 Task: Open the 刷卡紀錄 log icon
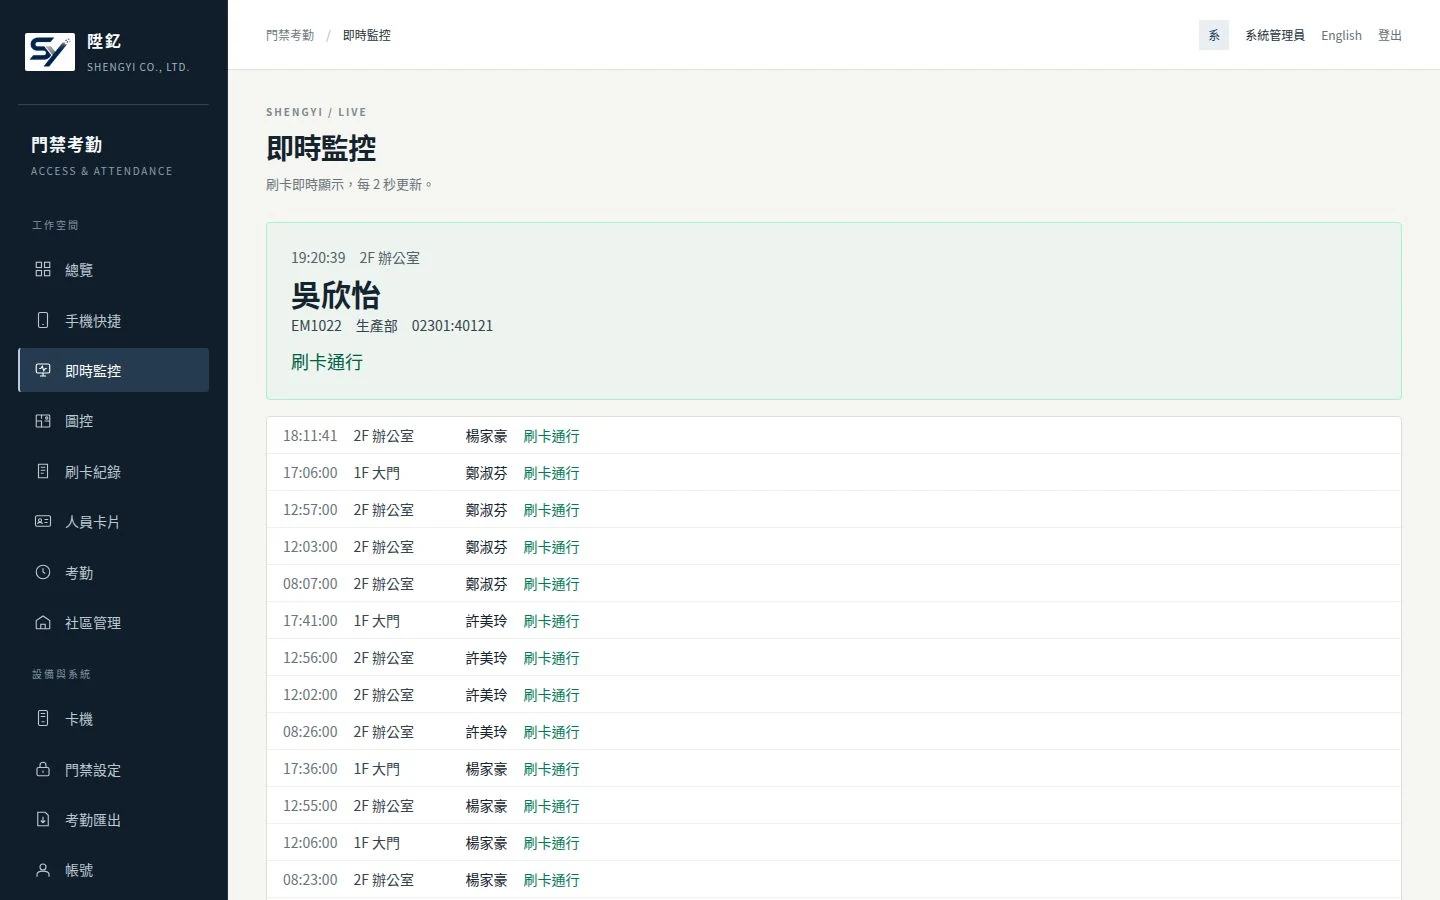[43, 471]
